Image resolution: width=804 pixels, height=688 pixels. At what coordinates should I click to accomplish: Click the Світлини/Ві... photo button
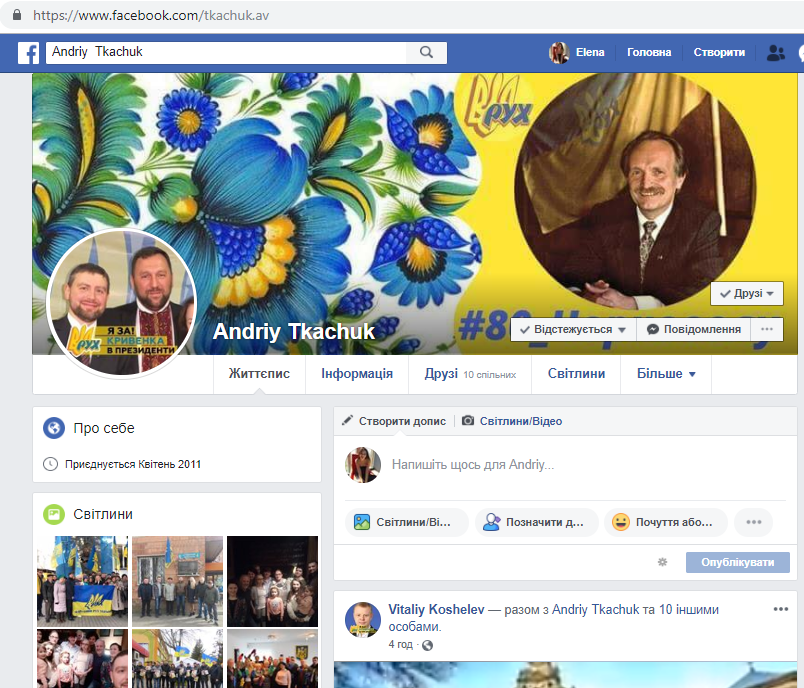click(x=407, y=522)
